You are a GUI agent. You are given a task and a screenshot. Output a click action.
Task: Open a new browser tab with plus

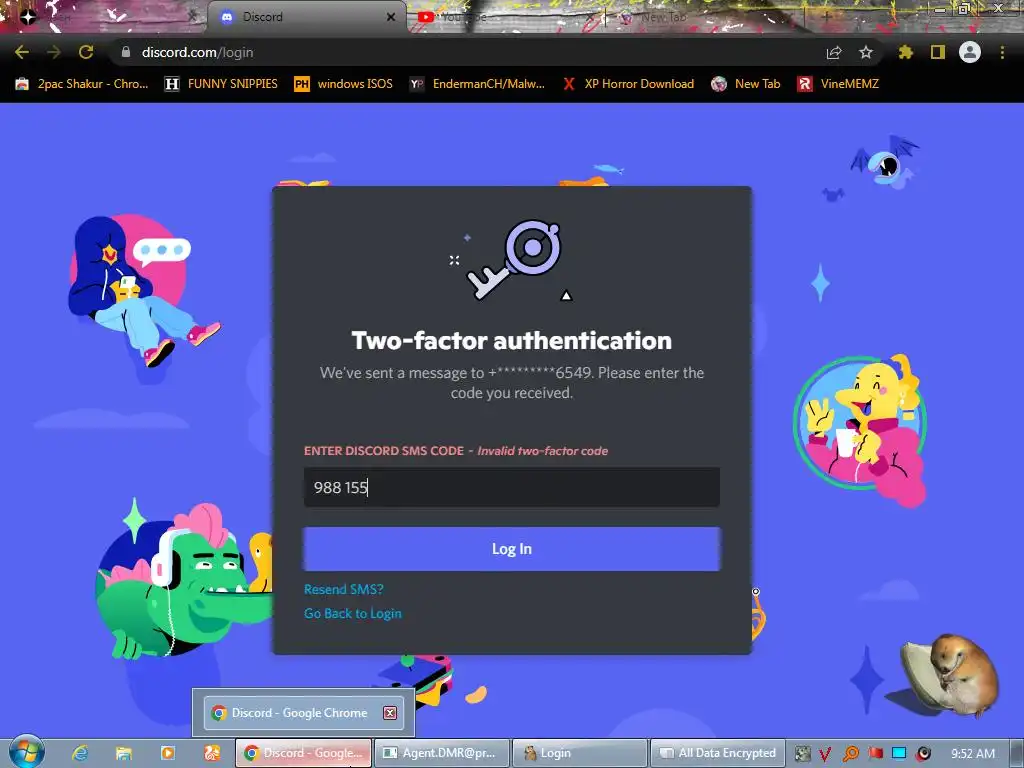tap(825, 17)
